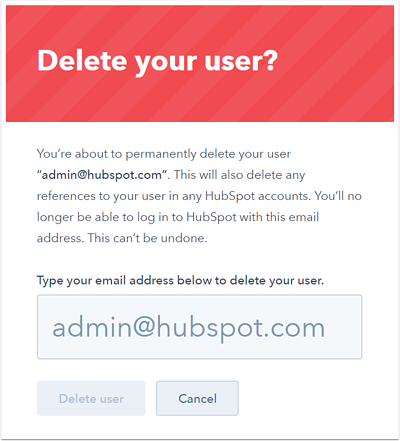This screenshot has width=400, height=441.
Task: Click the 'references to your user' line
Action: [199, 196]
